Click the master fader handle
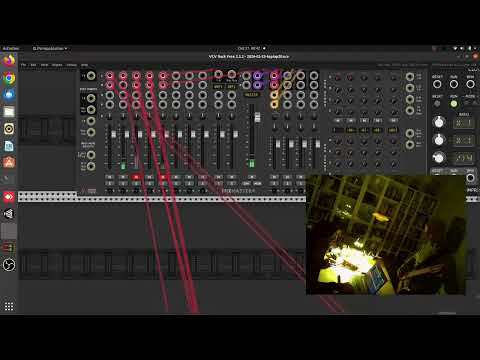The width and height of the screenshot is (480, 360). 257,117
